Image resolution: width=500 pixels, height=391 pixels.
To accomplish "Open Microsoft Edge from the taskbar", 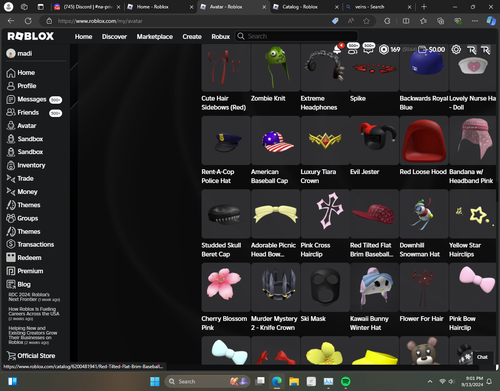I will click(277, 381).
